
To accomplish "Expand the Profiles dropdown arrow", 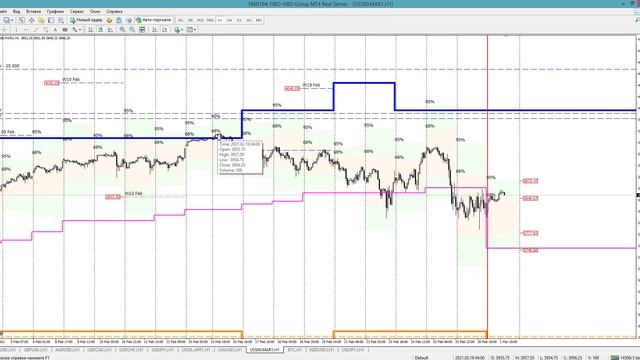I will [12, 20].
